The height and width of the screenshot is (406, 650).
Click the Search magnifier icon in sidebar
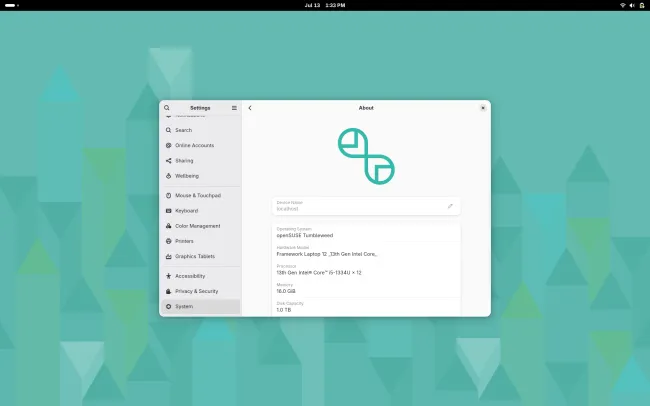168,130
